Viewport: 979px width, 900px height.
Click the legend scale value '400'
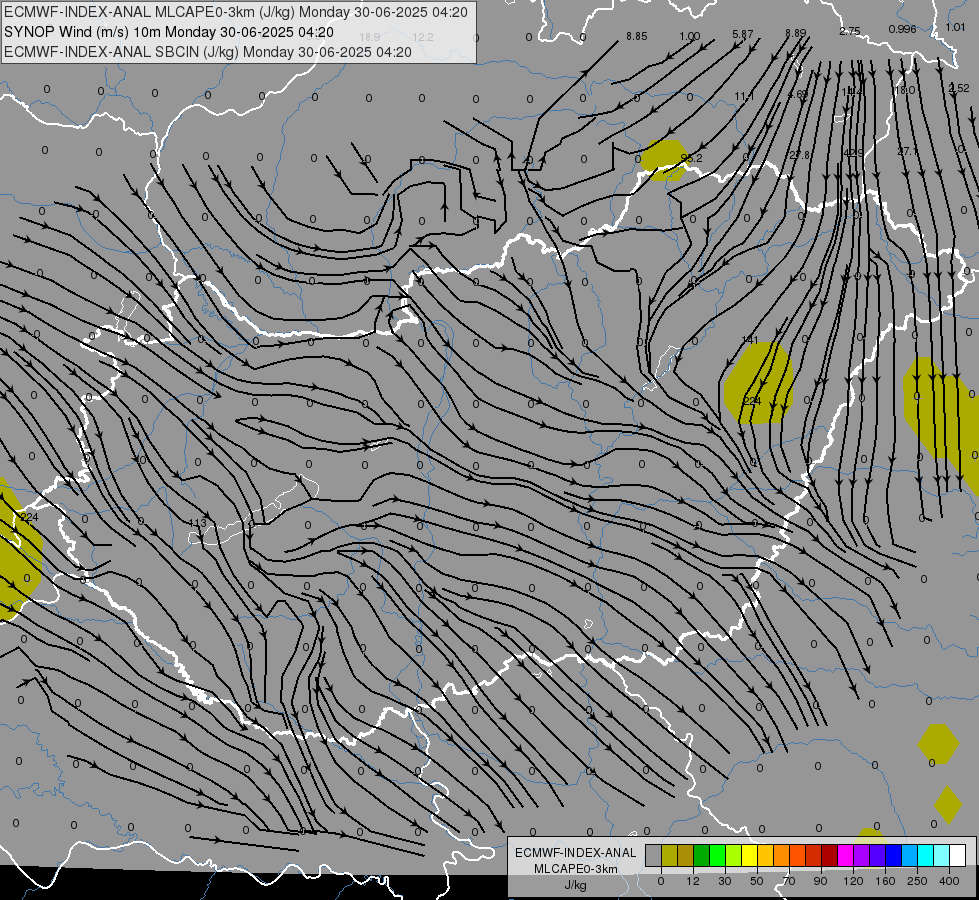point(949,881)
